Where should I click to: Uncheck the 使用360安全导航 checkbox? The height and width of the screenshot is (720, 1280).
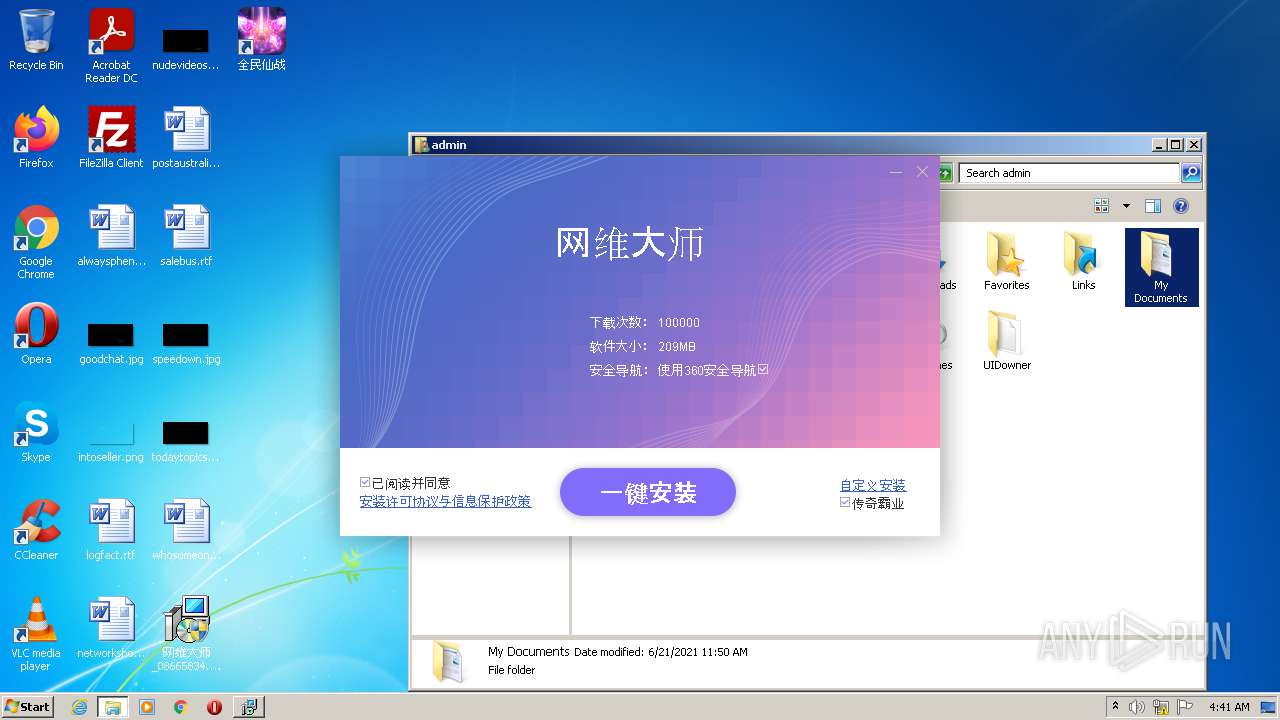pyautogui.click(x=763, y=370)
